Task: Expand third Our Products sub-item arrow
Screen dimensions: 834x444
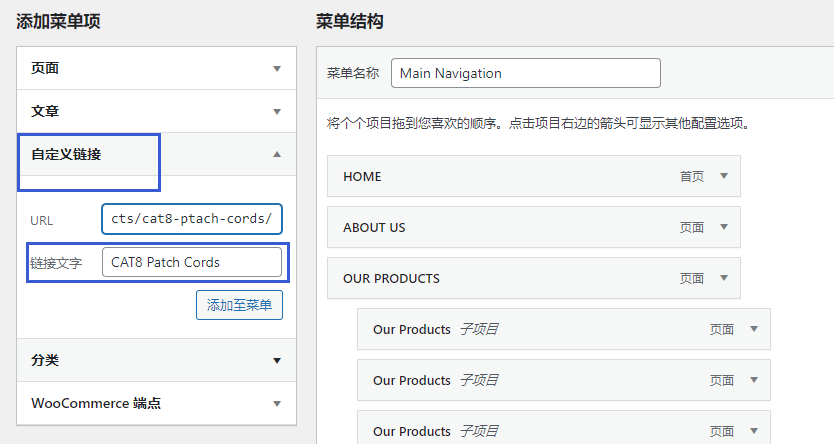Action: 754,431
